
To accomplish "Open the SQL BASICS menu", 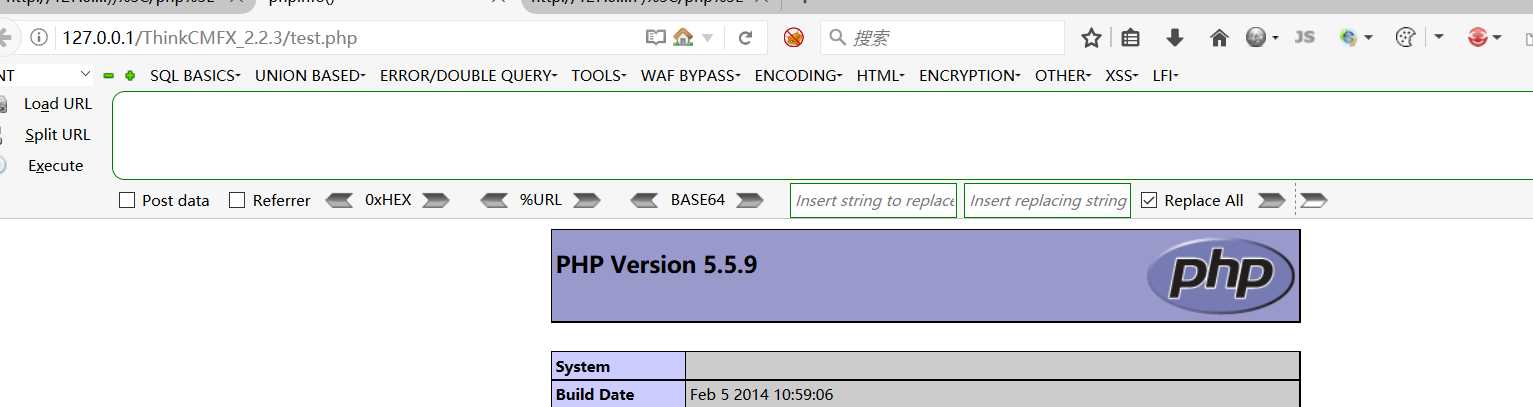I will tap(195, 75).
